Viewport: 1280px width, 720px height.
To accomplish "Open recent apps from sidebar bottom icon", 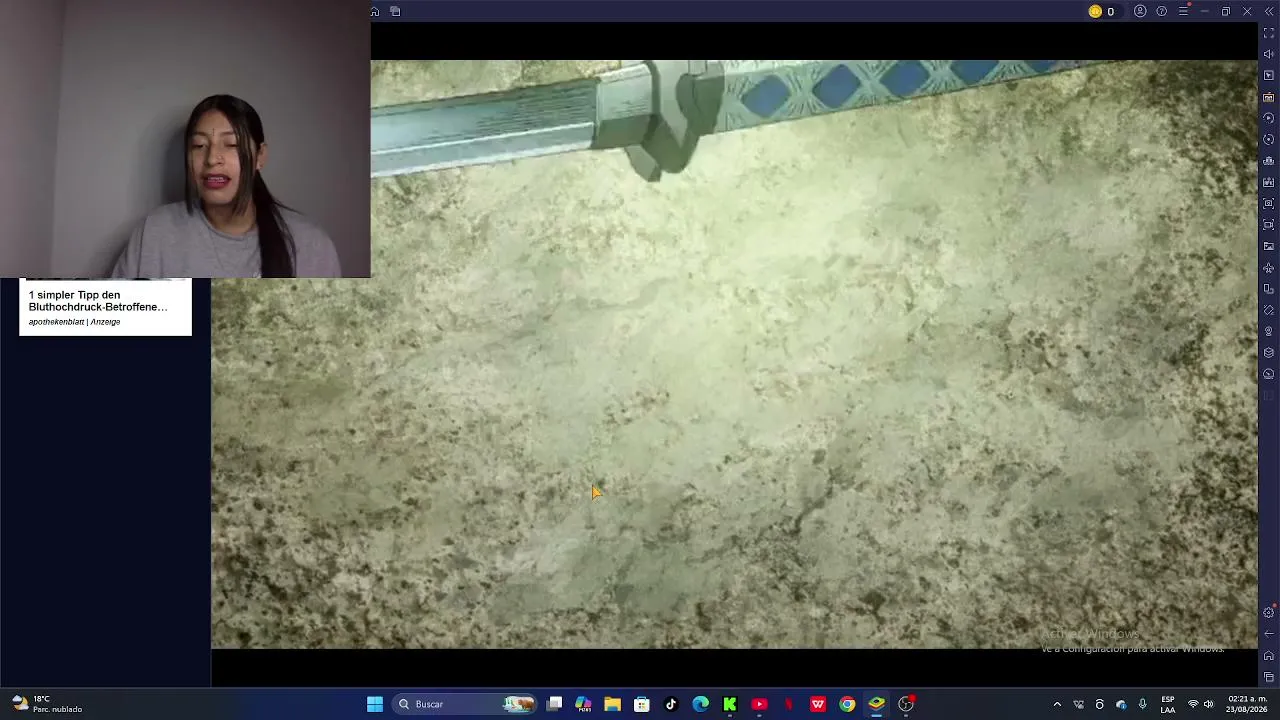I will pyautogui.click(x=1269, y=677).
